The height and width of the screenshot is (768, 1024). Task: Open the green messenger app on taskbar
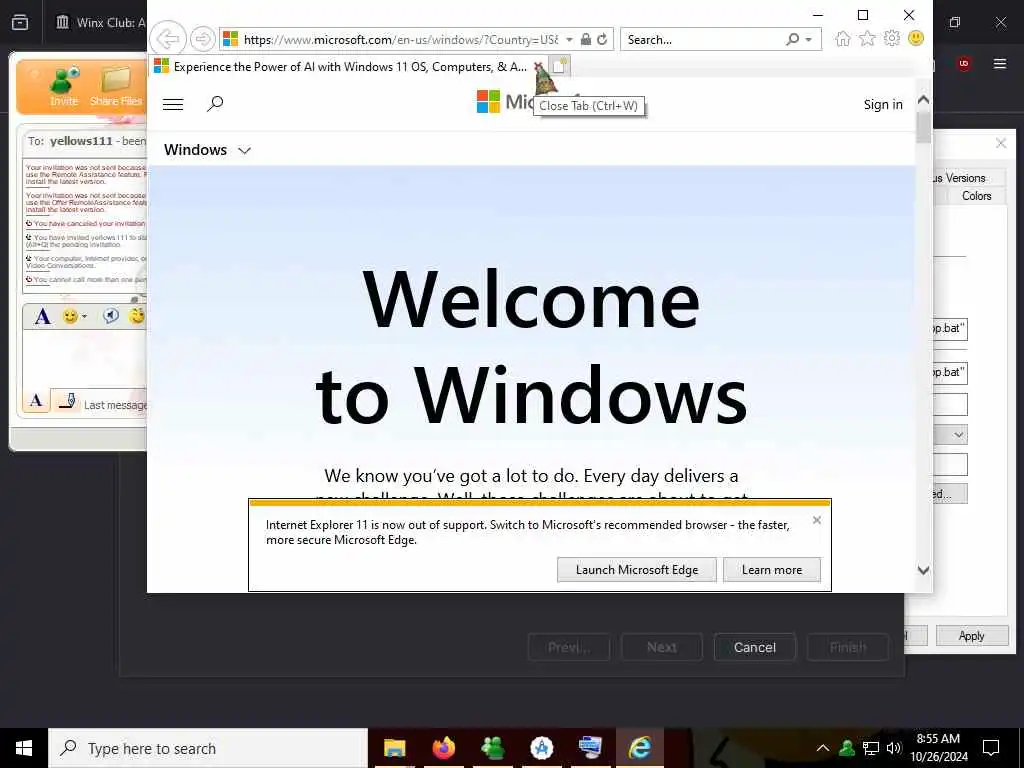pyautogui.click(x=492, y=748)
